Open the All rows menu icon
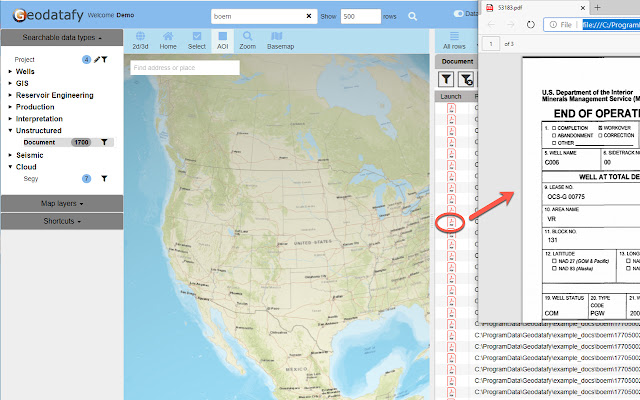Viewport: 640px width, 400px height. click(x=454, y=36)
